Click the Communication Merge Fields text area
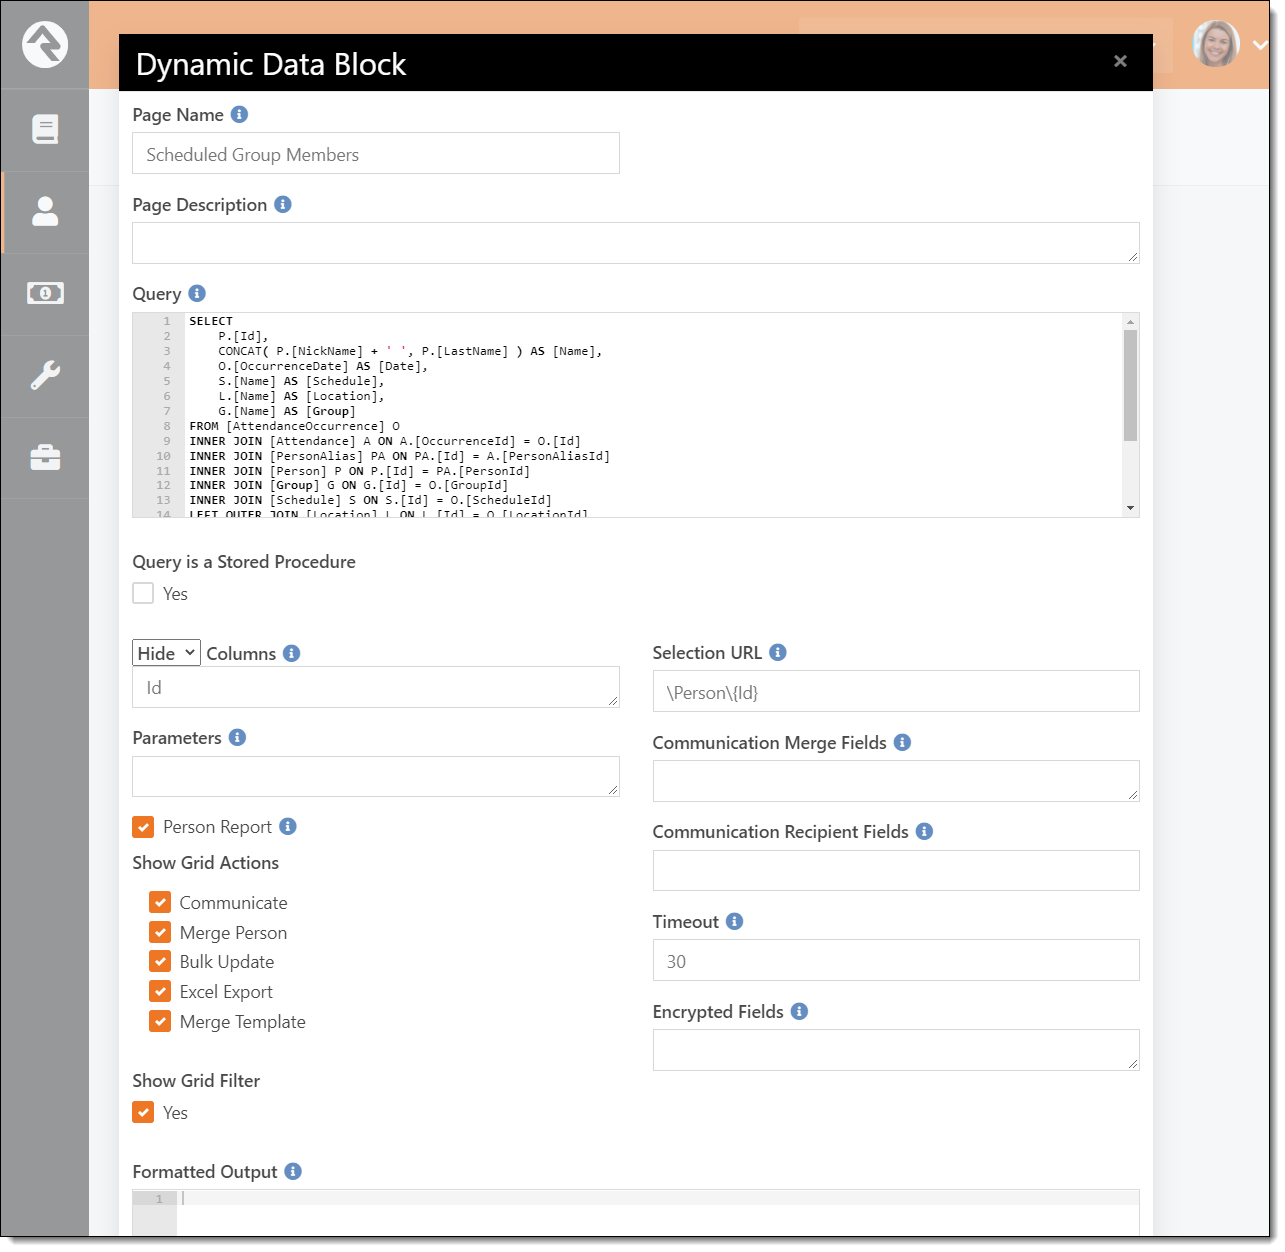The height and width of the screenshot is (1252, 1285). point(896,781)
